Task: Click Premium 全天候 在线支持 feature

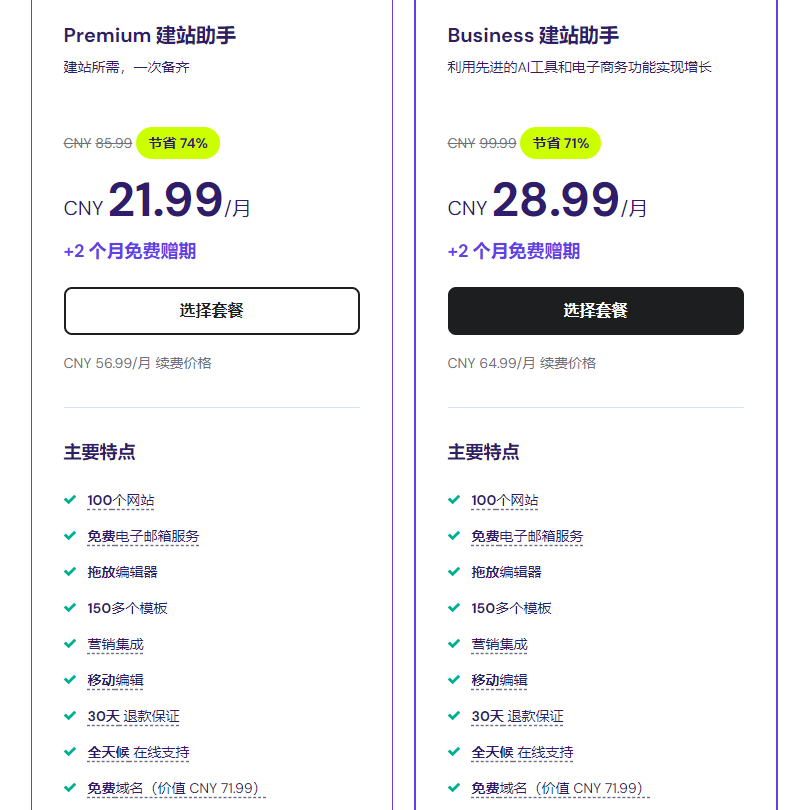Action: pos(138,752)
